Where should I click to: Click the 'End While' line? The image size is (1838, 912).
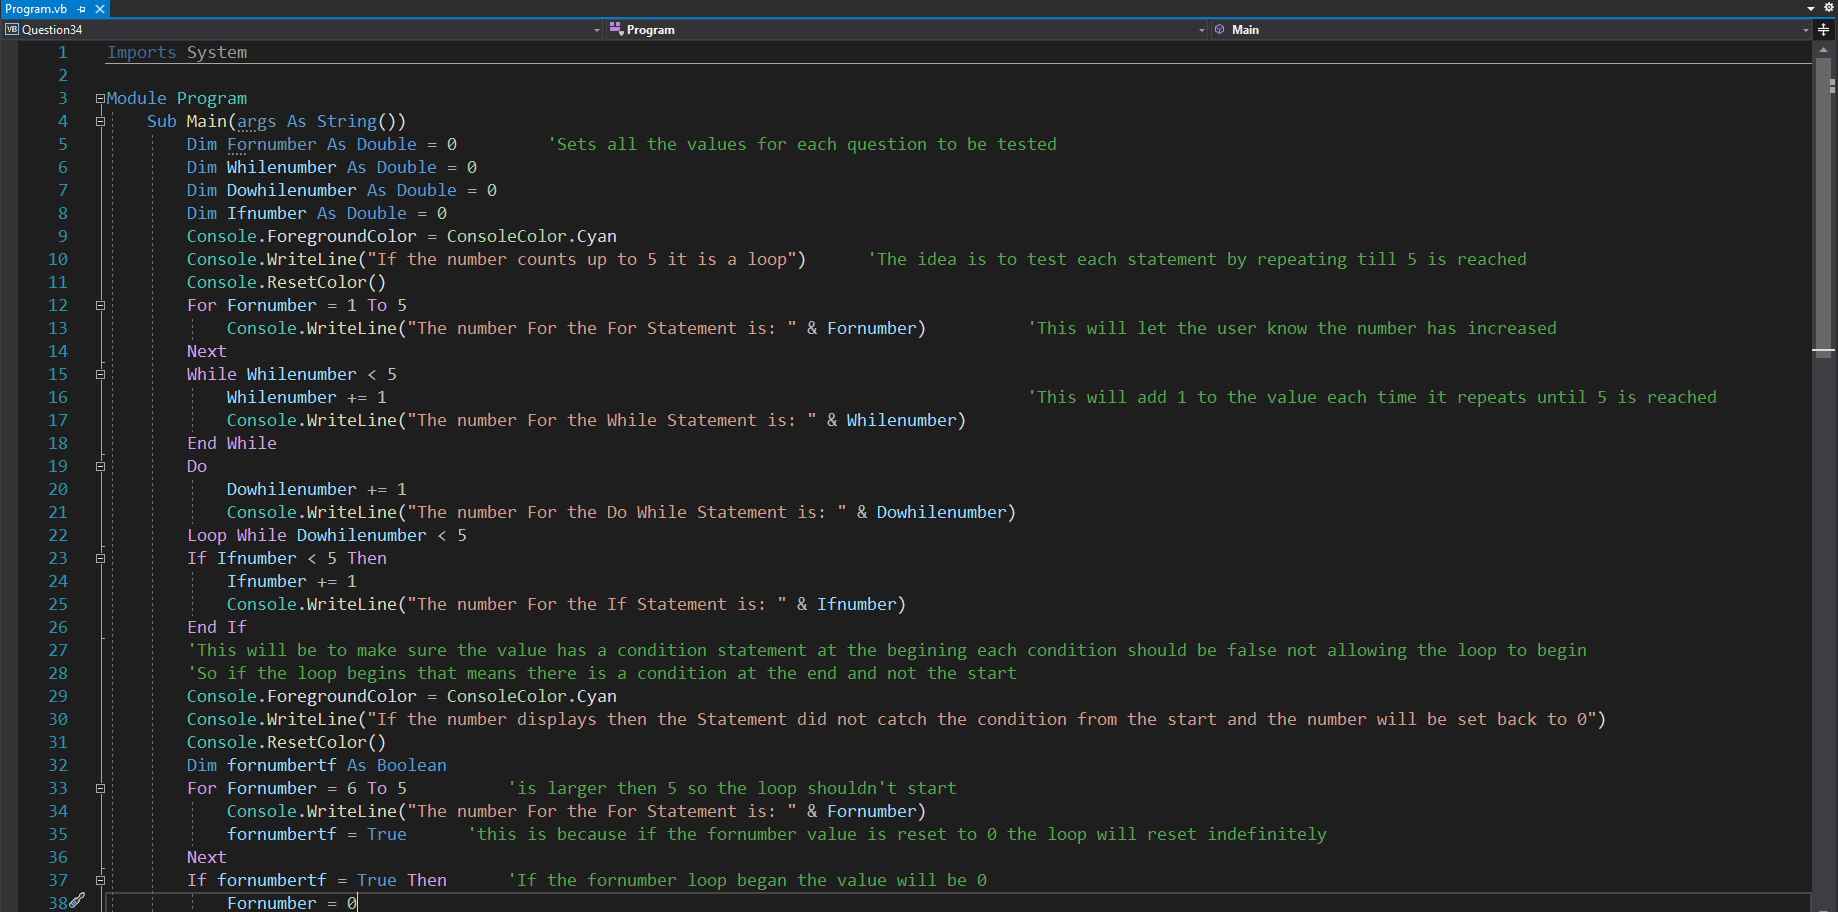(x=232, y=443)
